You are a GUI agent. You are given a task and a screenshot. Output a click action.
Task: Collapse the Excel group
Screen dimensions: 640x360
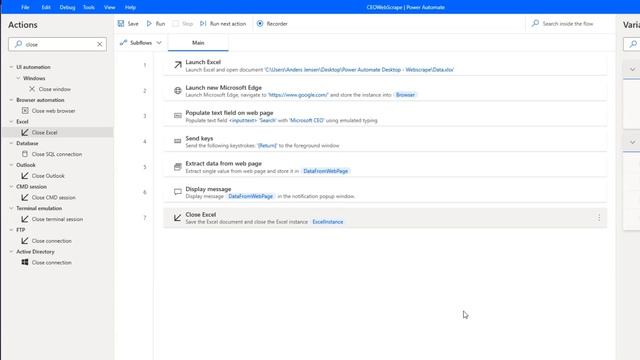coord(11,122)
